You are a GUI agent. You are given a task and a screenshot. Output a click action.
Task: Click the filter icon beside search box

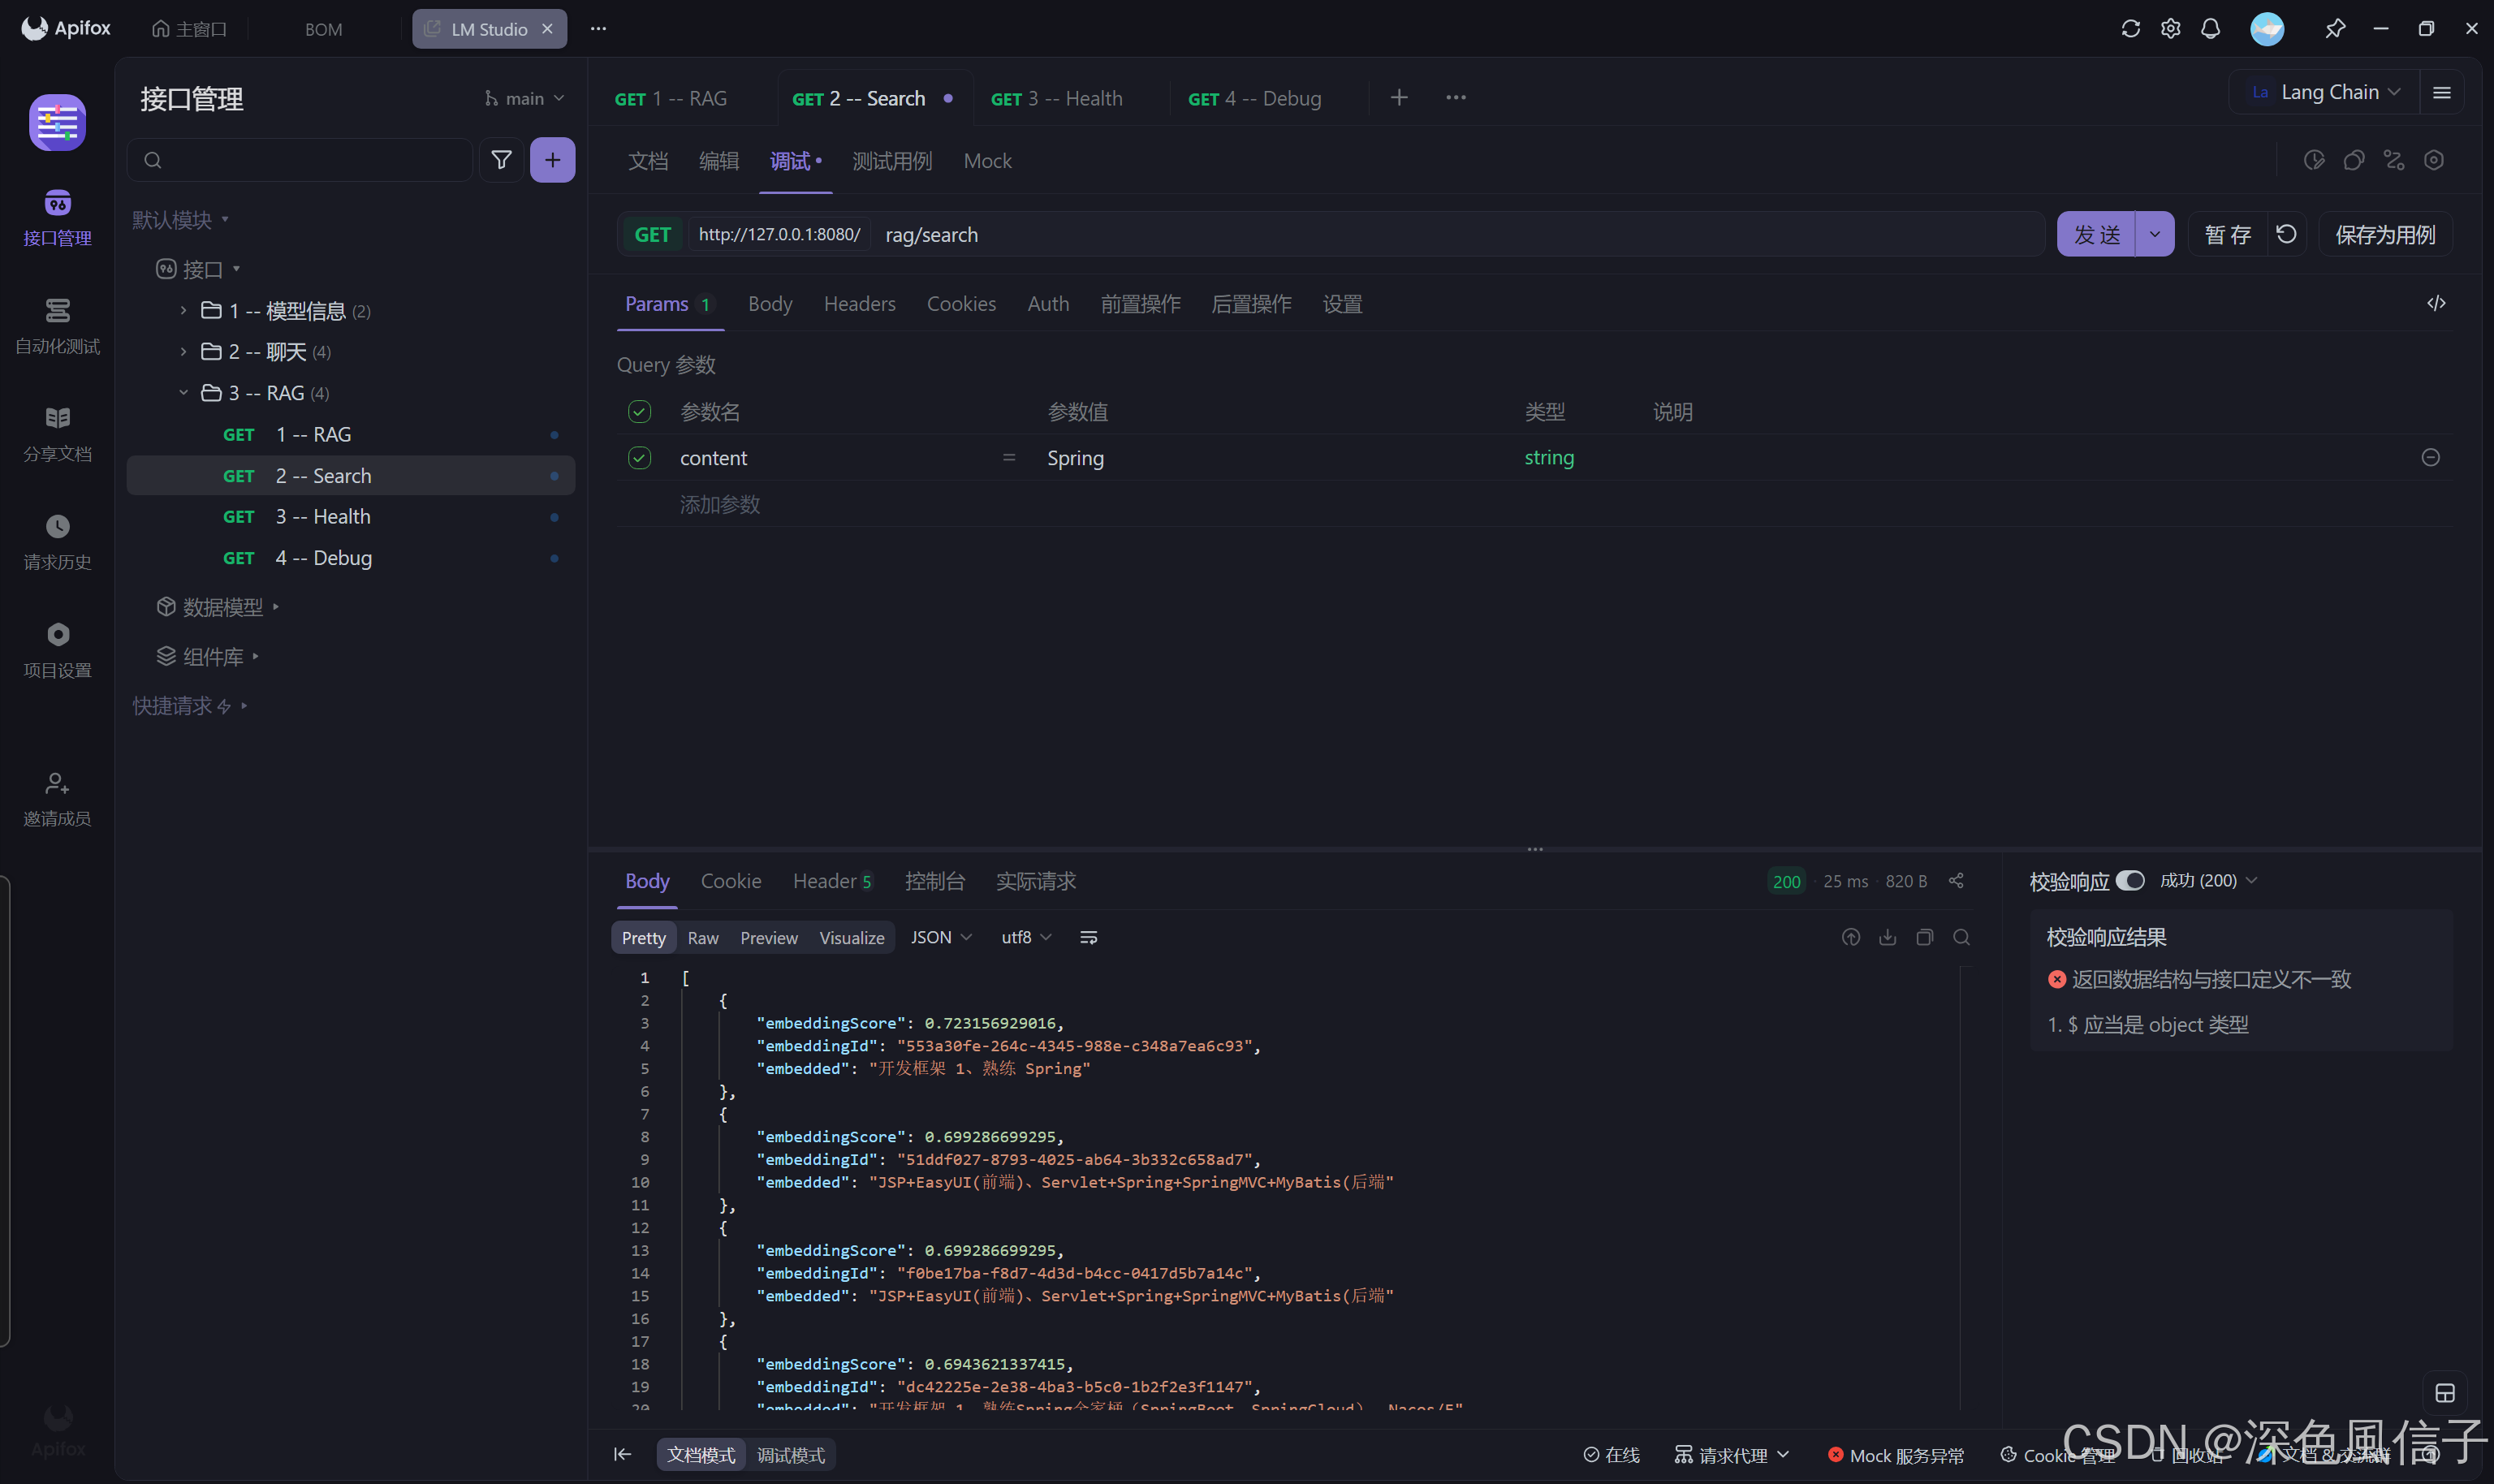(x=501, y=160)
